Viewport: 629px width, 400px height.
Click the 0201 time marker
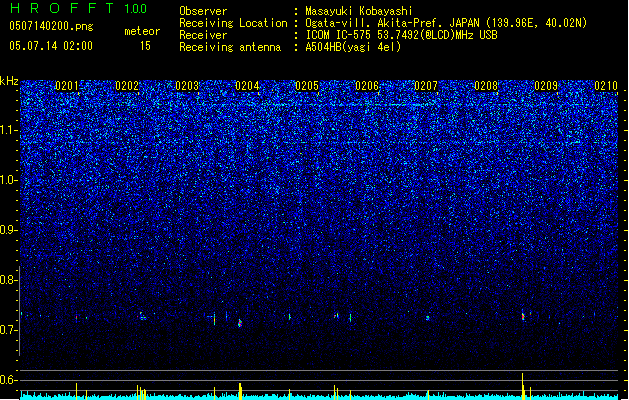point(67,86)
